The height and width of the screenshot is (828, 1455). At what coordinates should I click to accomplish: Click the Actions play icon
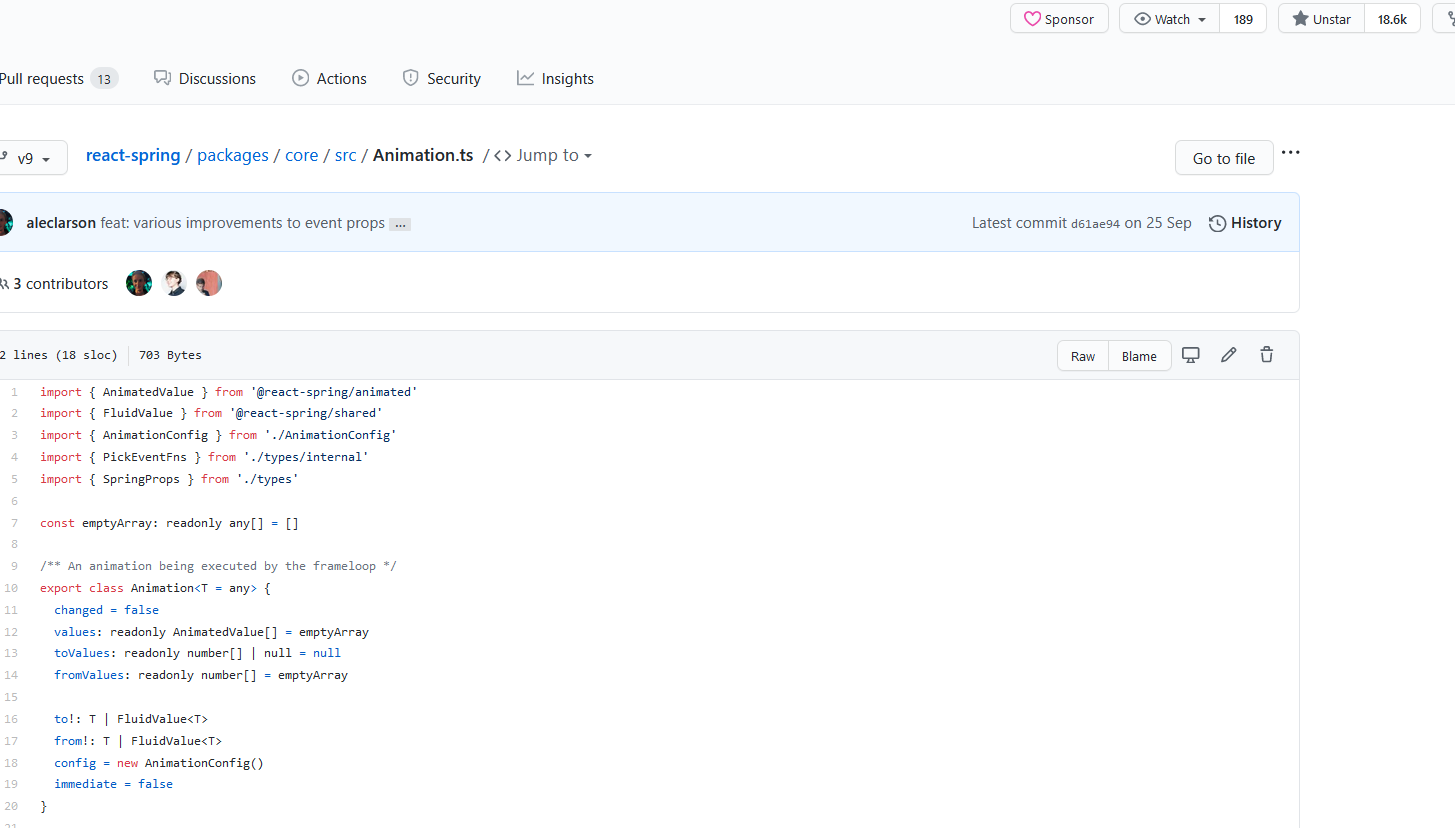pos(300,78)
